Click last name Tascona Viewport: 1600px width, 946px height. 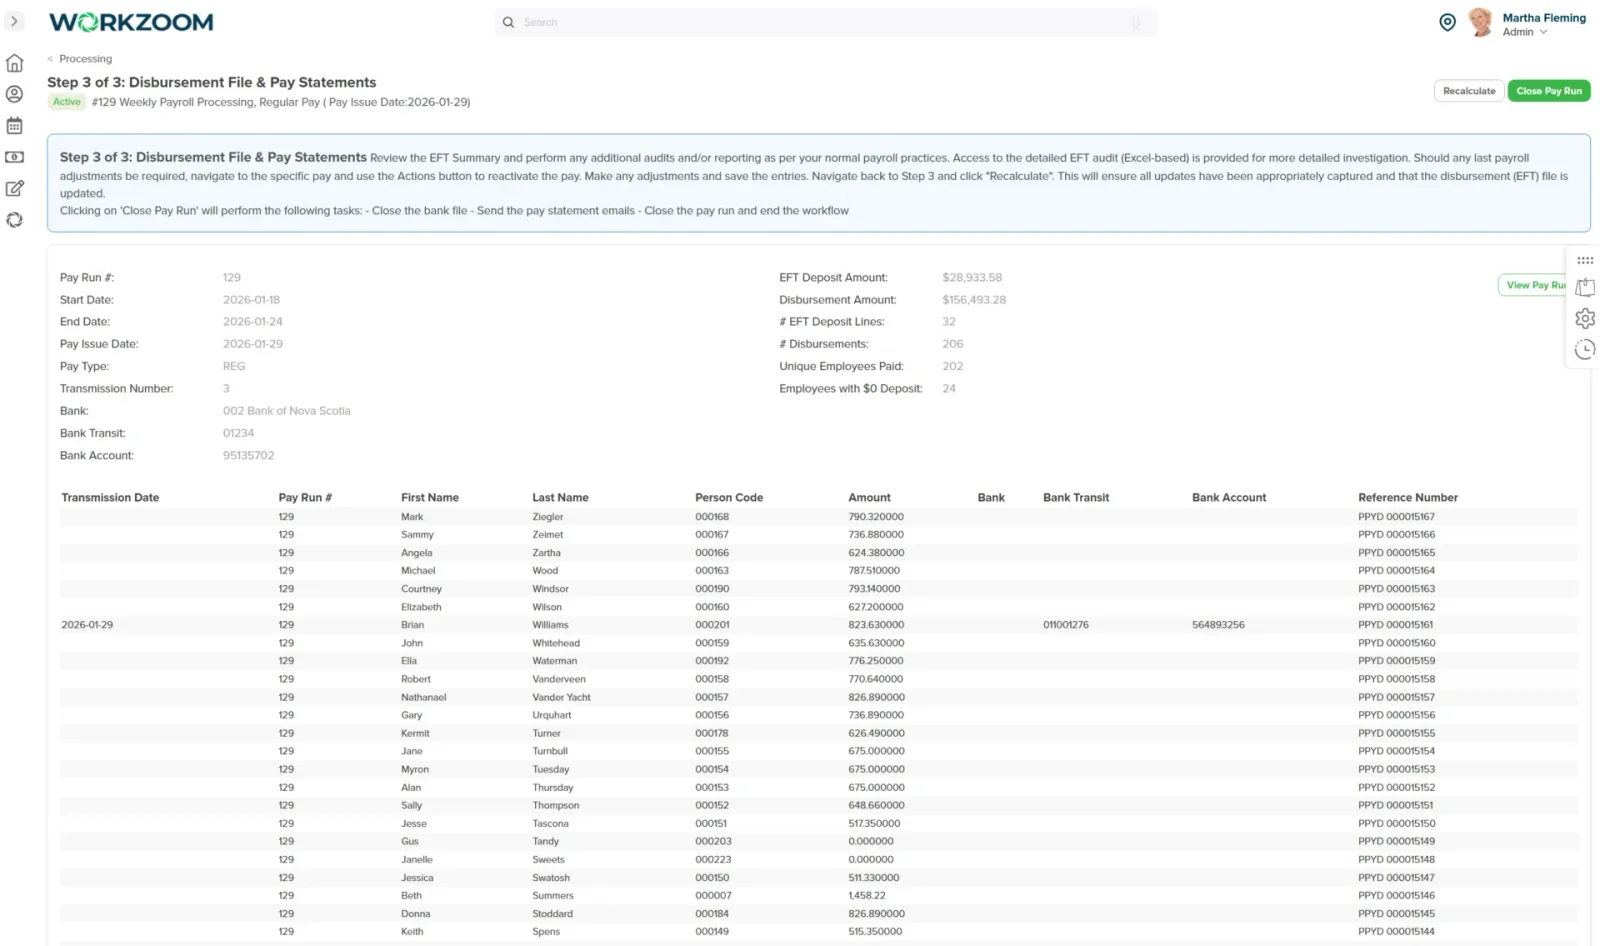(x=550, y=824)
